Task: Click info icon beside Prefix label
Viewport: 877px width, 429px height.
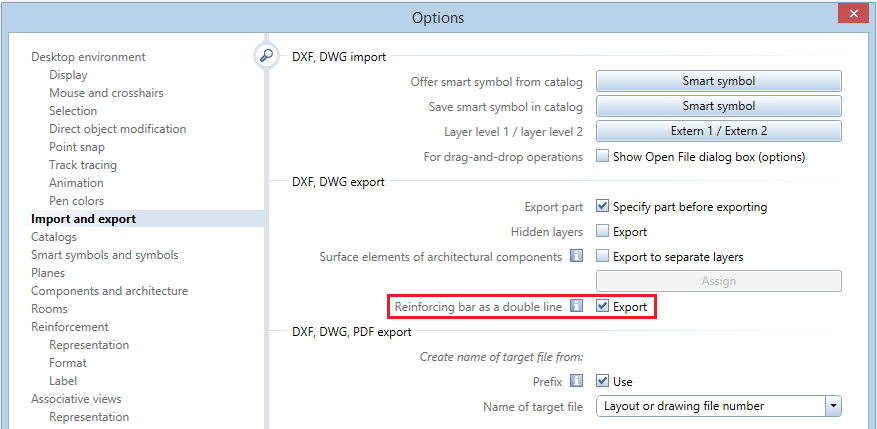Action: coord(576,381)
